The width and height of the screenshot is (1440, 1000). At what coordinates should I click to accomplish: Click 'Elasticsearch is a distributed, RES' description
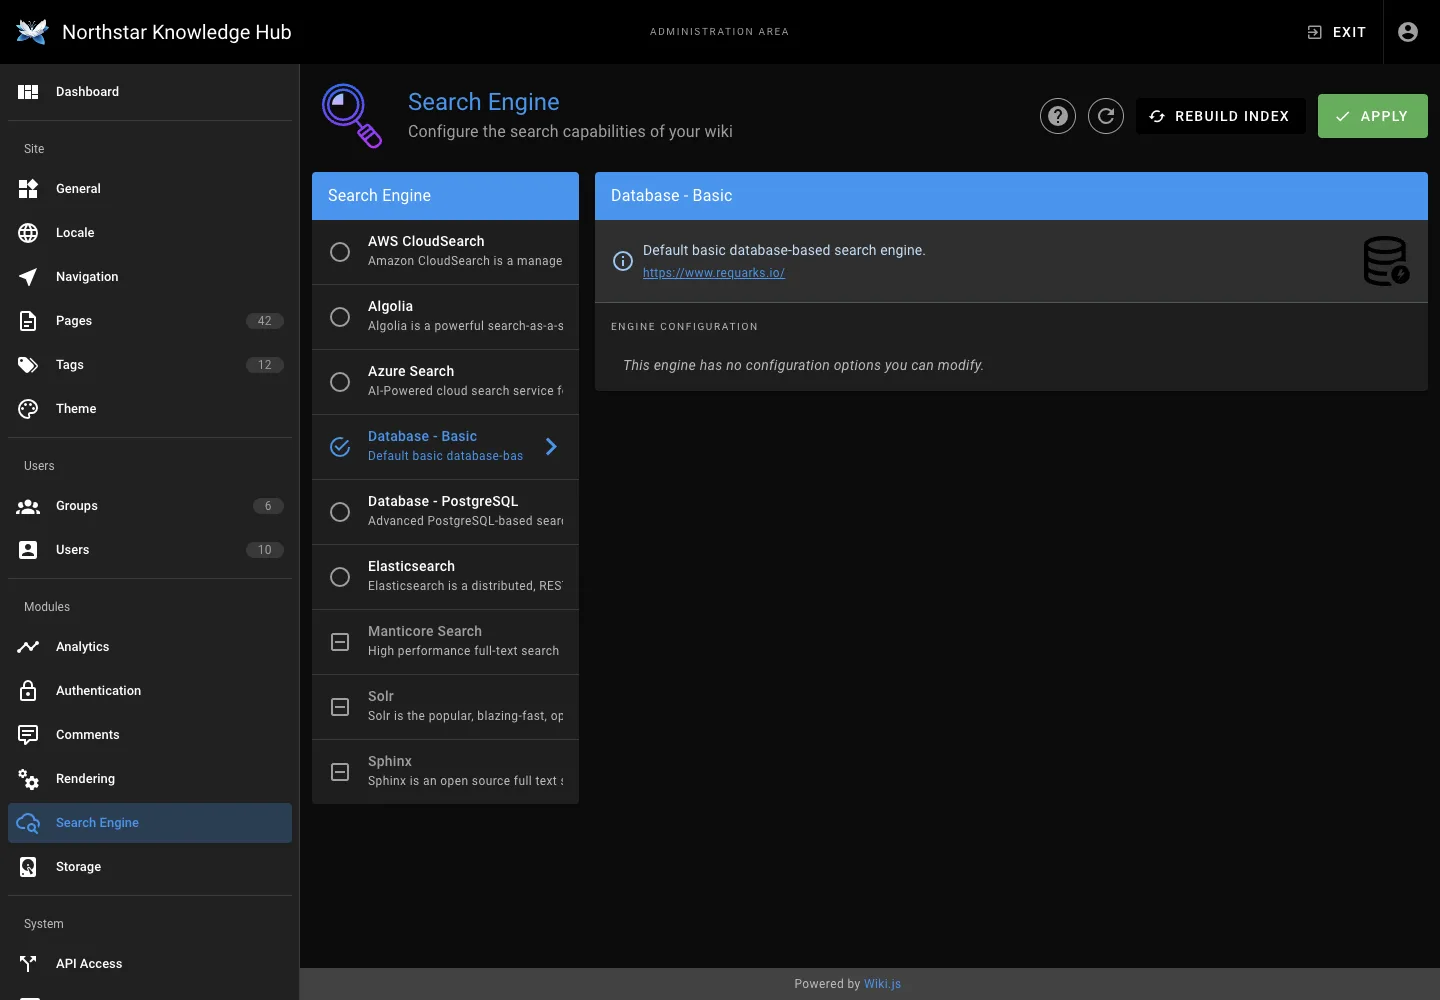pos(466,586)
